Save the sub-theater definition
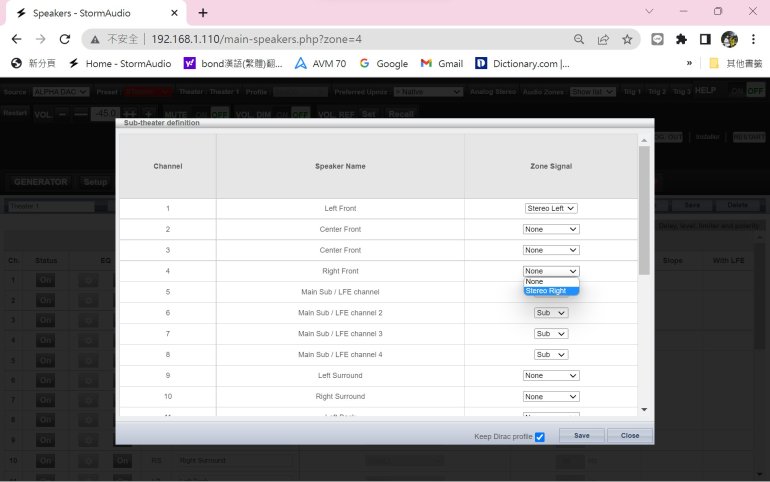This screenshot has height=482, width=770. tap(581, 436)
